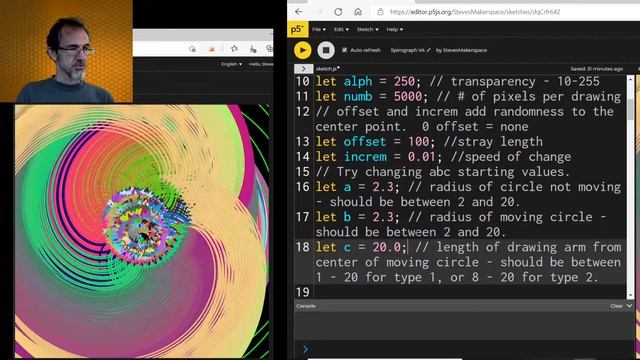
Task: Click the value 2.3 on line 17
Action: coord(383,217)
